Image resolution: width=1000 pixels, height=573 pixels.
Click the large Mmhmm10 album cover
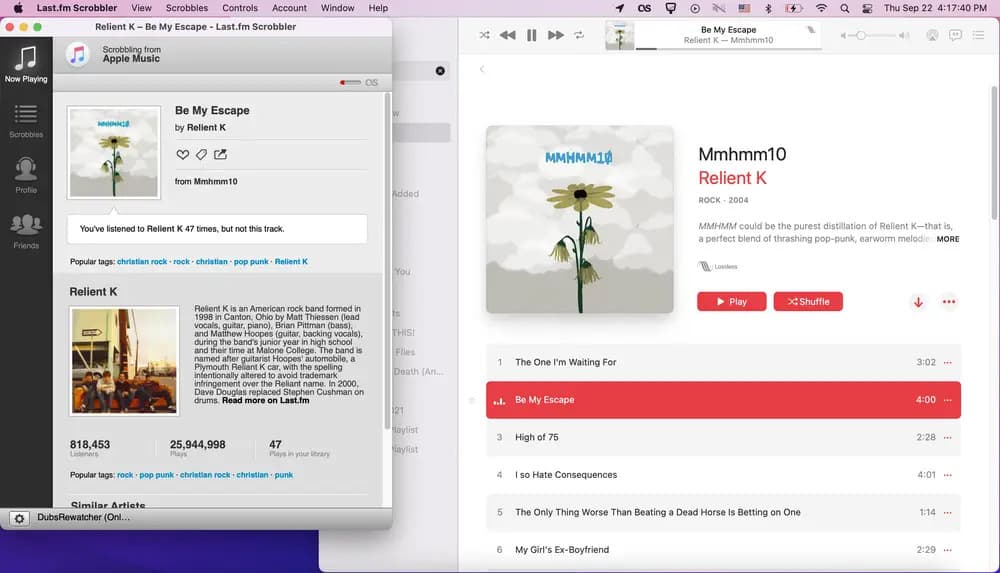(580, 220)
